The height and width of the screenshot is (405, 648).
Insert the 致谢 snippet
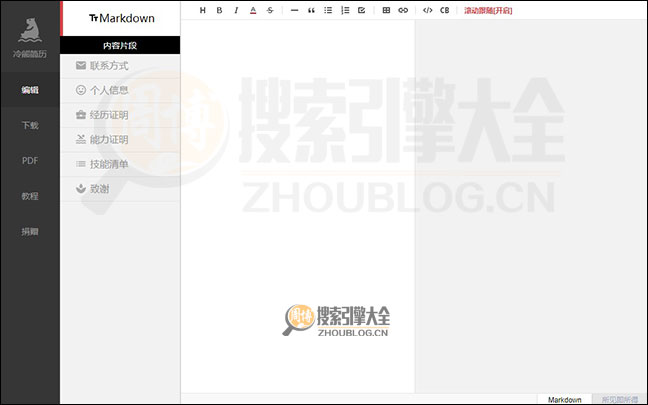point(120,189)
